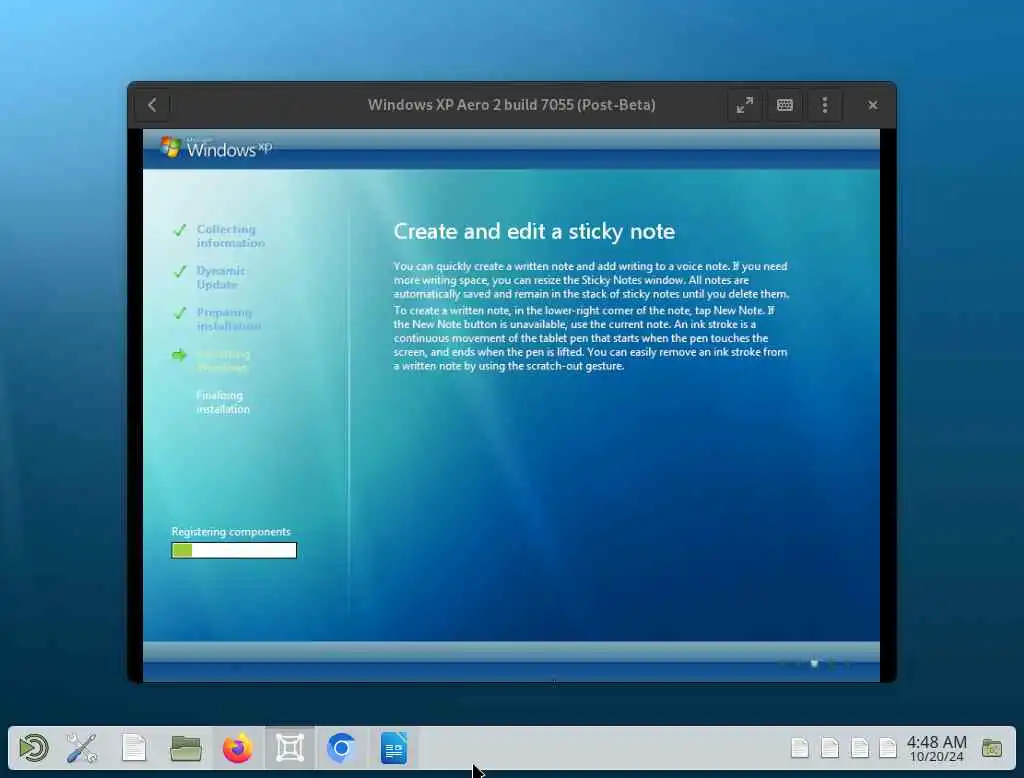This screenshot has height=778, width=1024.
Task: Enter fullscreen mode for the virtual machine
Action: (x=744, y=105)
